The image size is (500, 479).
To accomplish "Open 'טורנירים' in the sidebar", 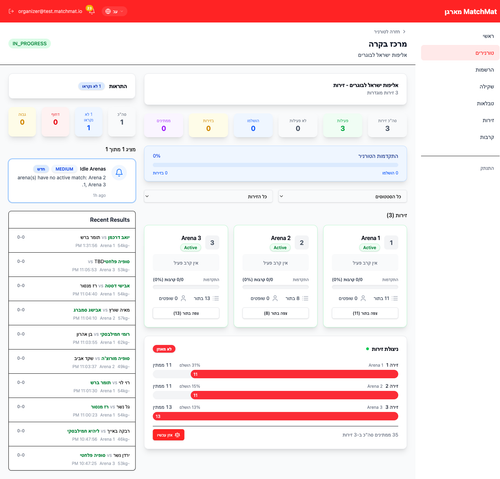I will click(x=460, y=53).
